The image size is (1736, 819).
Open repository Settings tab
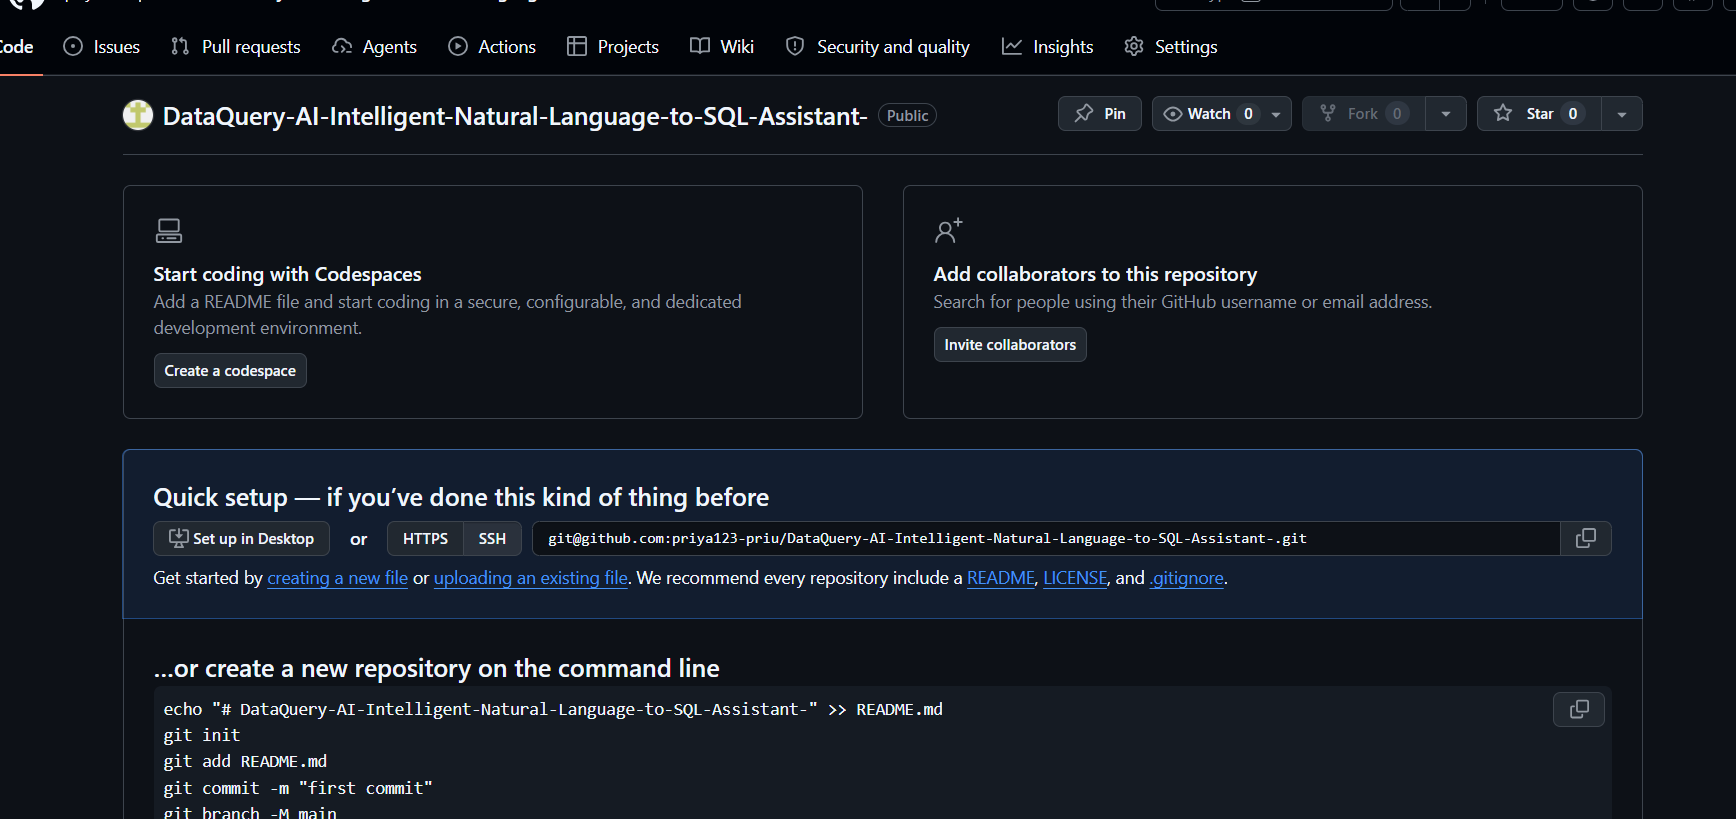pos(1171,47)
